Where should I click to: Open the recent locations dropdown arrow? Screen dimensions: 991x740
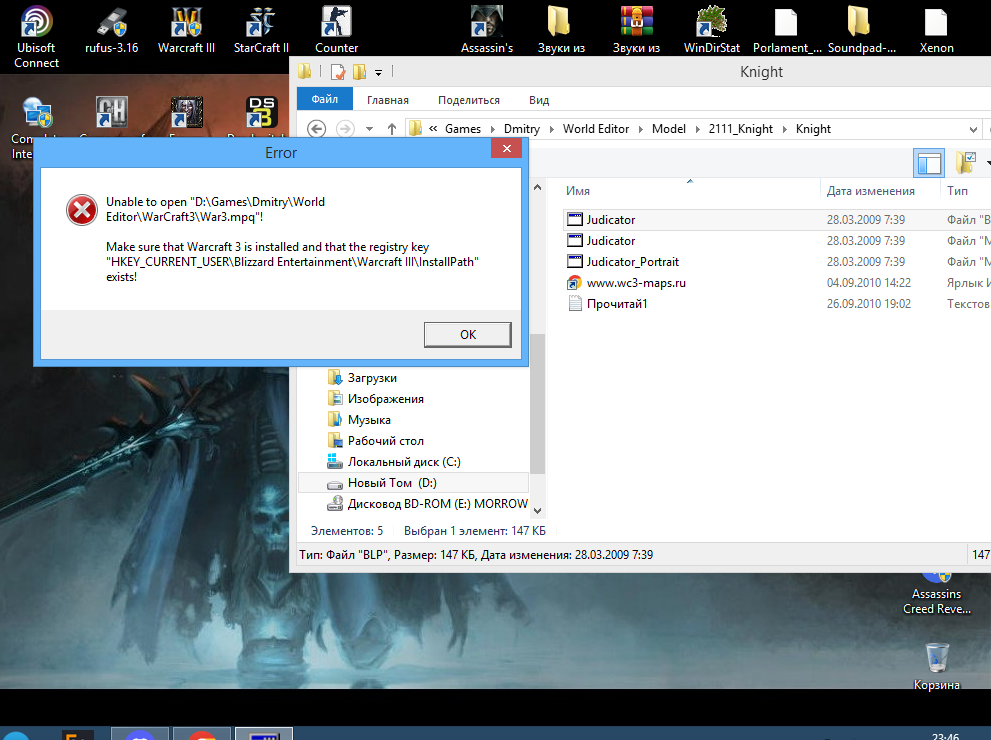[x=370, y=129]
